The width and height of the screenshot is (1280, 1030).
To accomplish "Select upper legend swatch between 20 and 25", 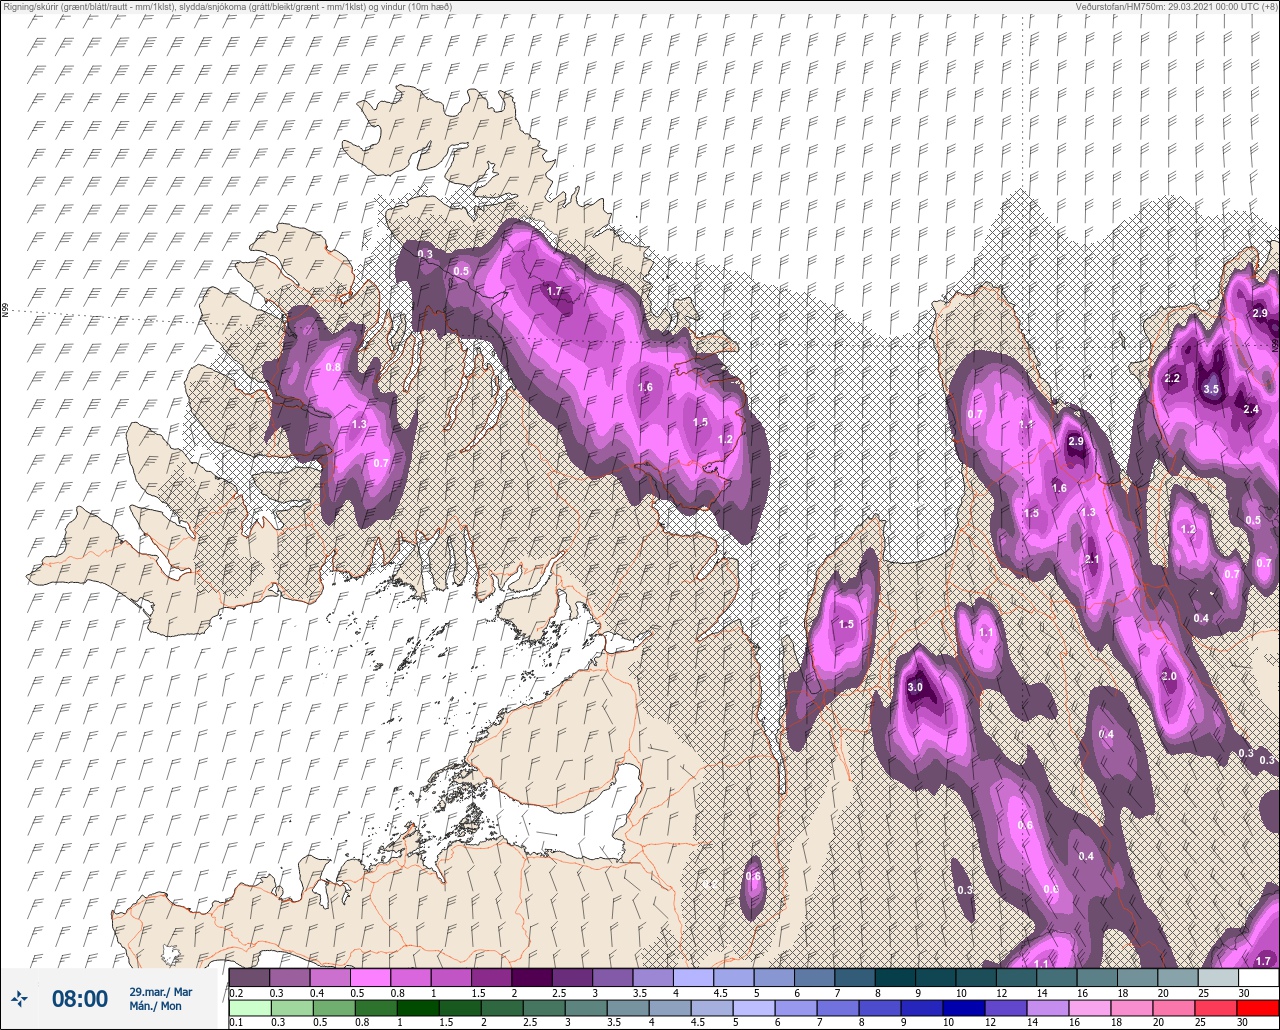I will tap(1178, 977).
